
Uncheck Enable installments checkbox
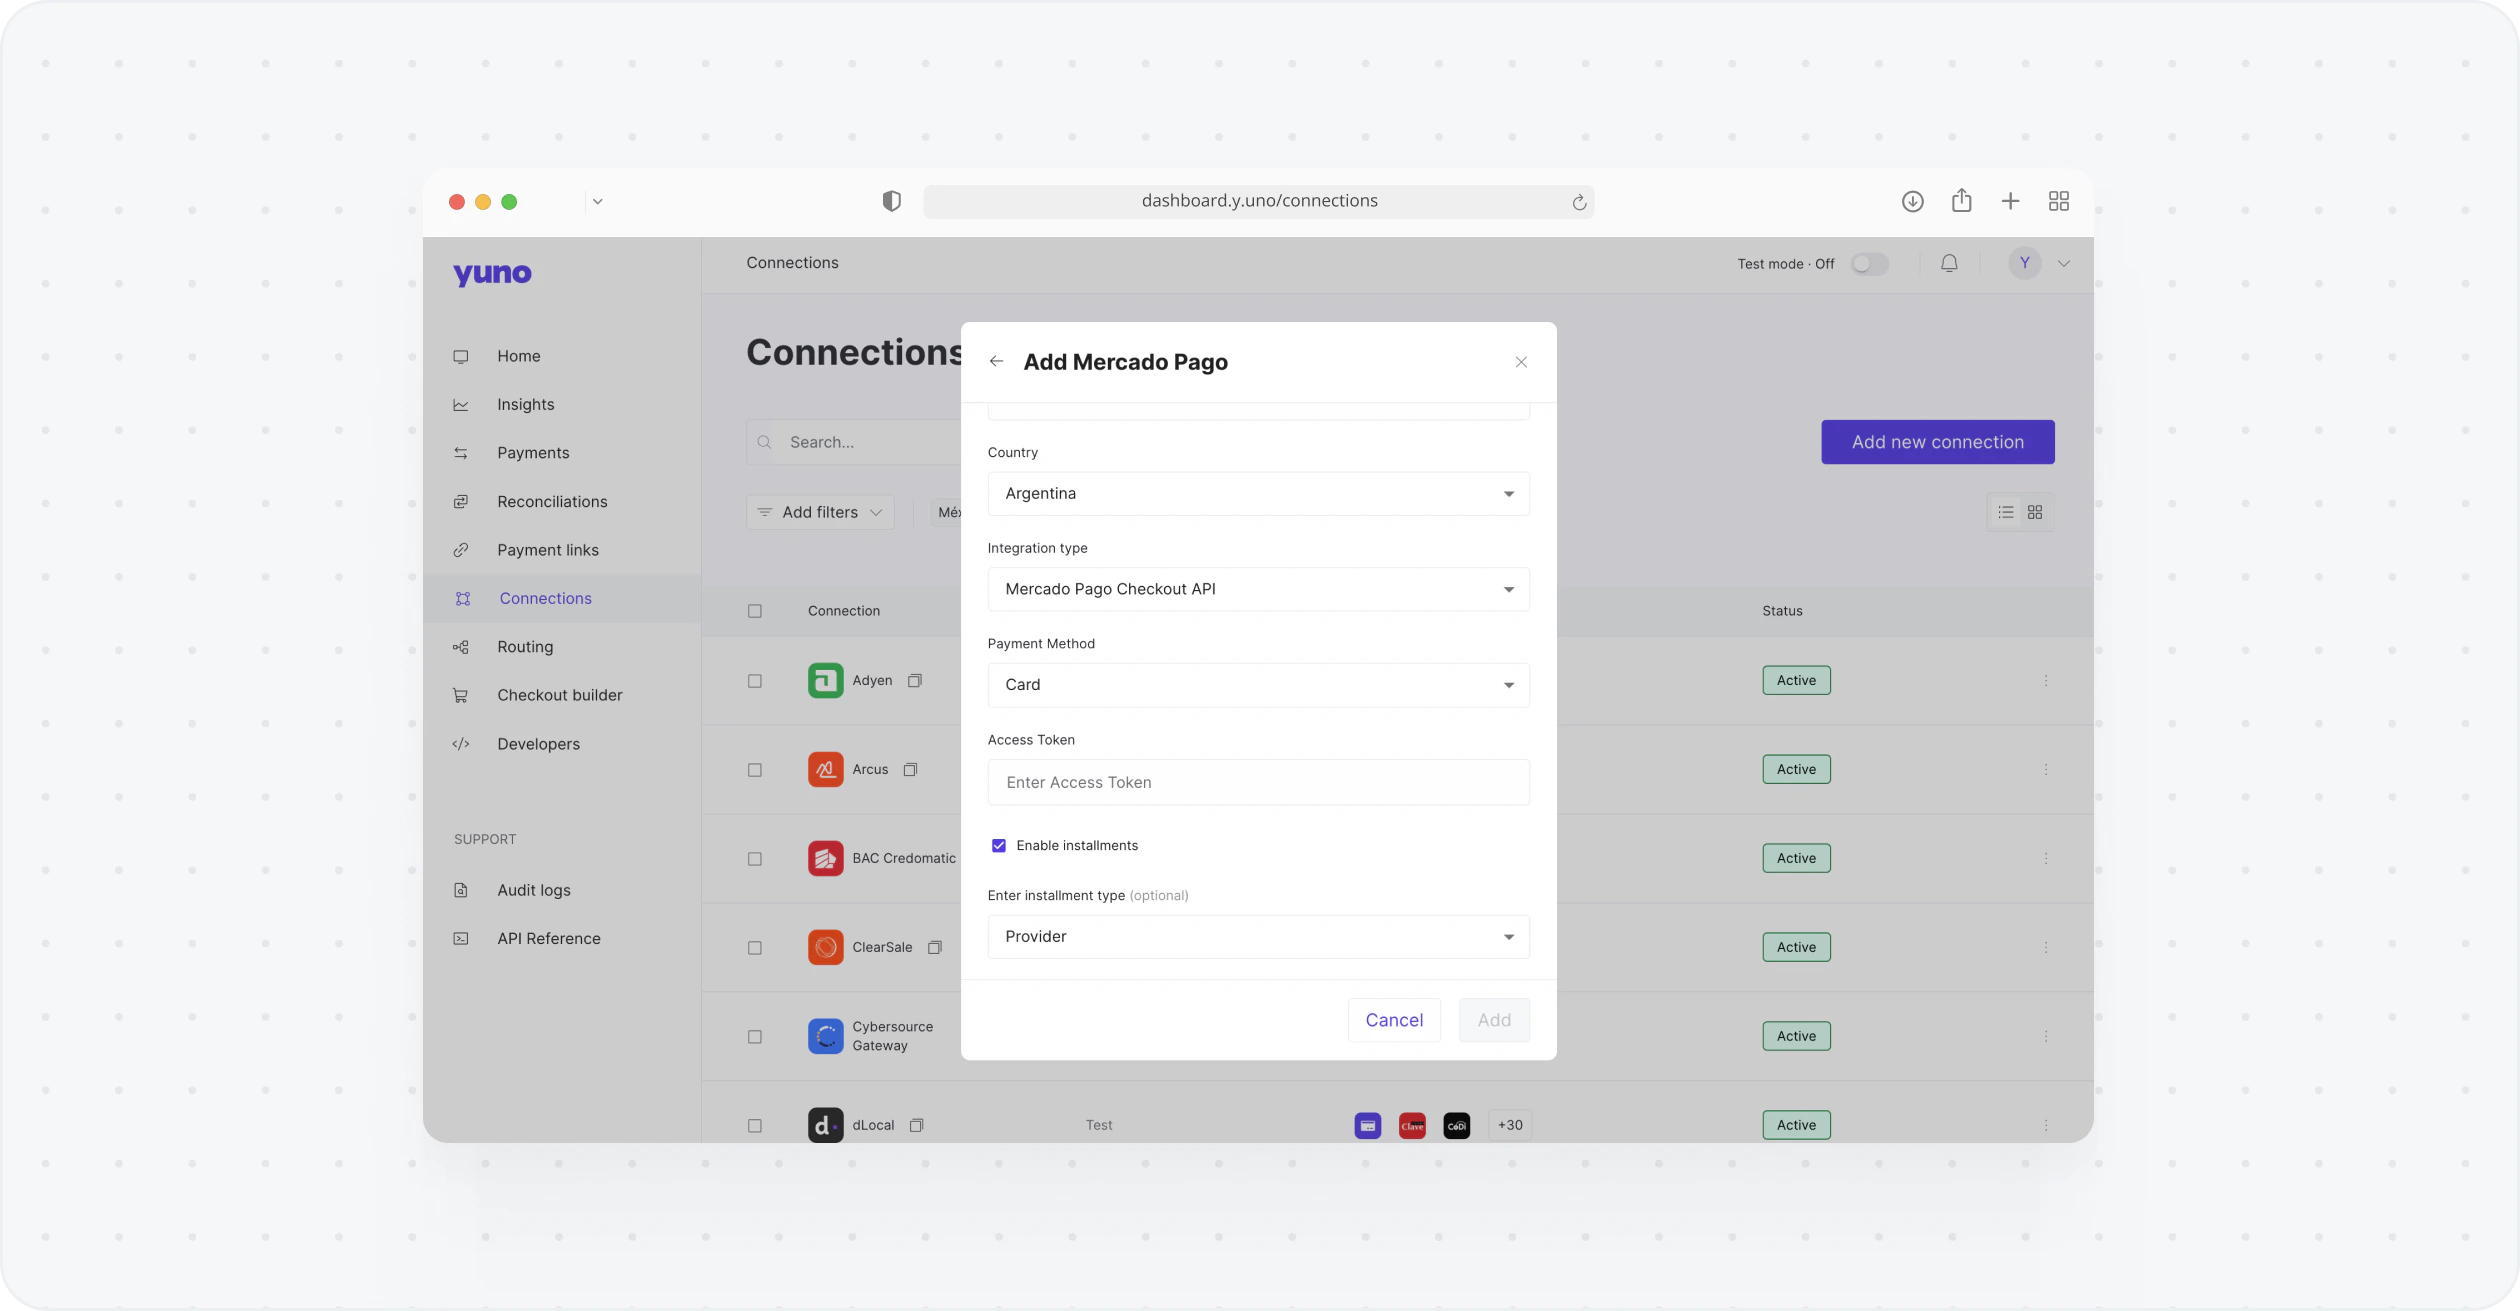tap(998, 846)
